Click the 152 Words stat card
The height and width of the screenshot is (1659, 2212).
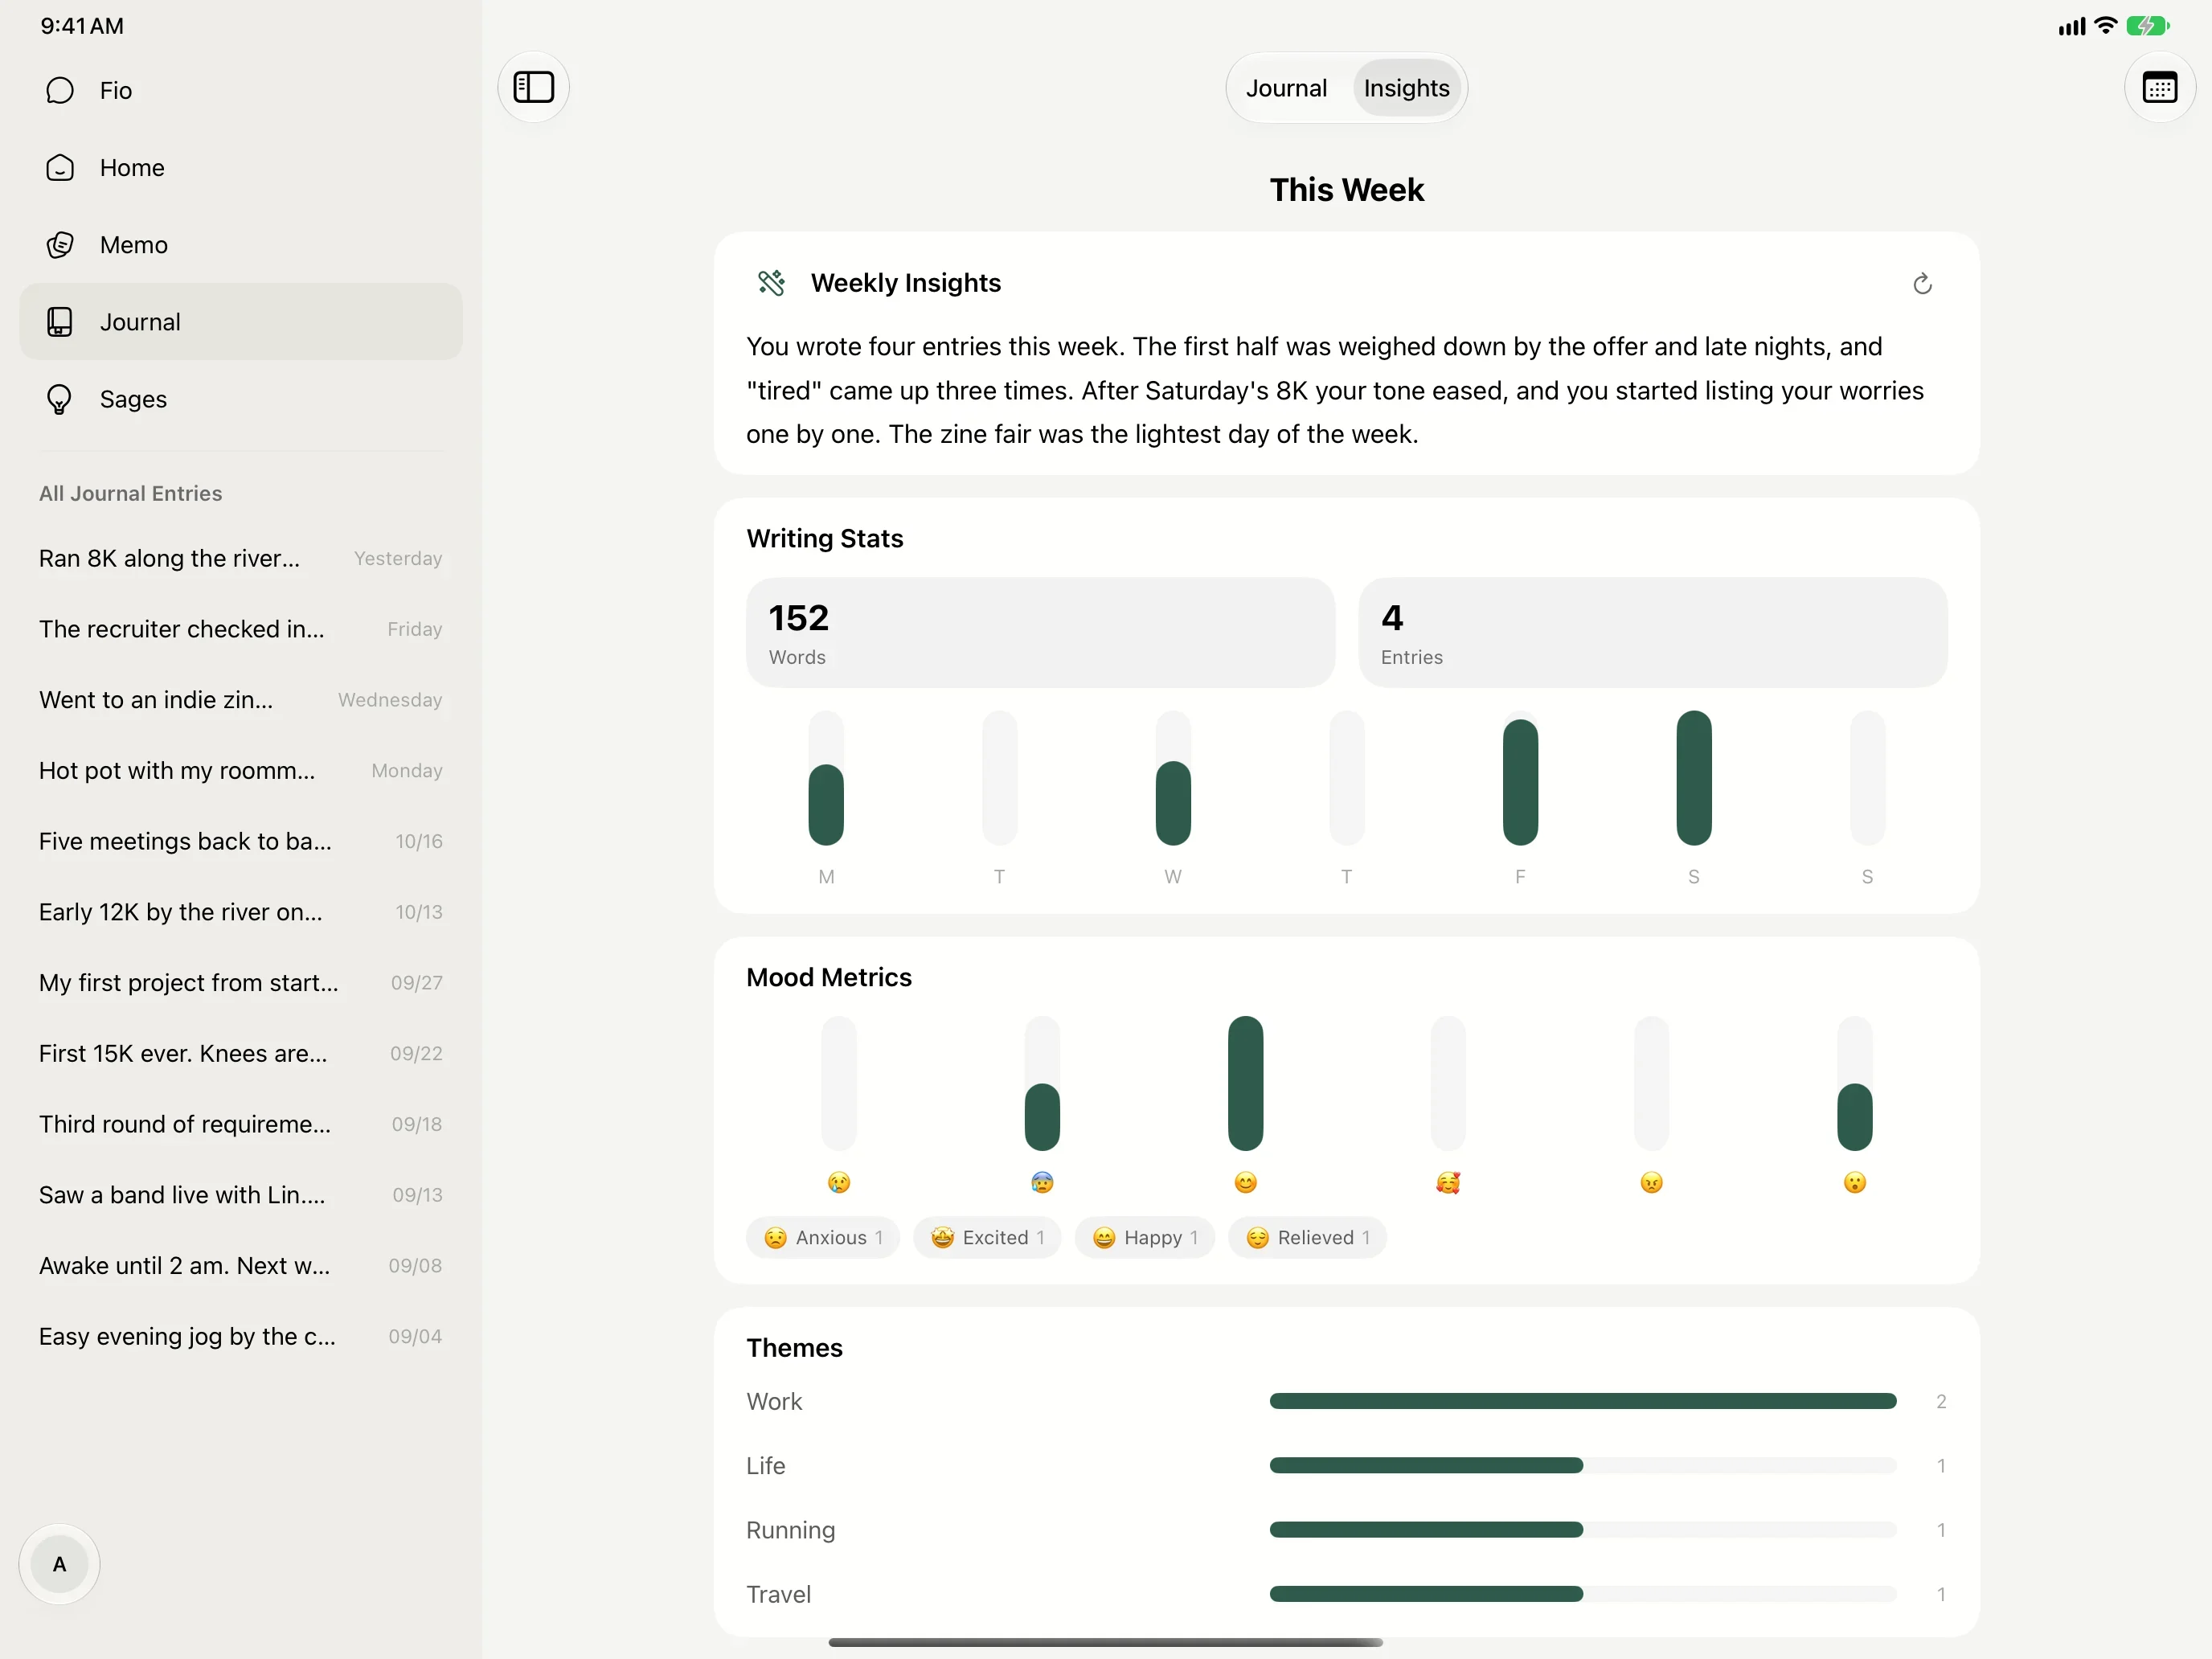(1040, 632)
